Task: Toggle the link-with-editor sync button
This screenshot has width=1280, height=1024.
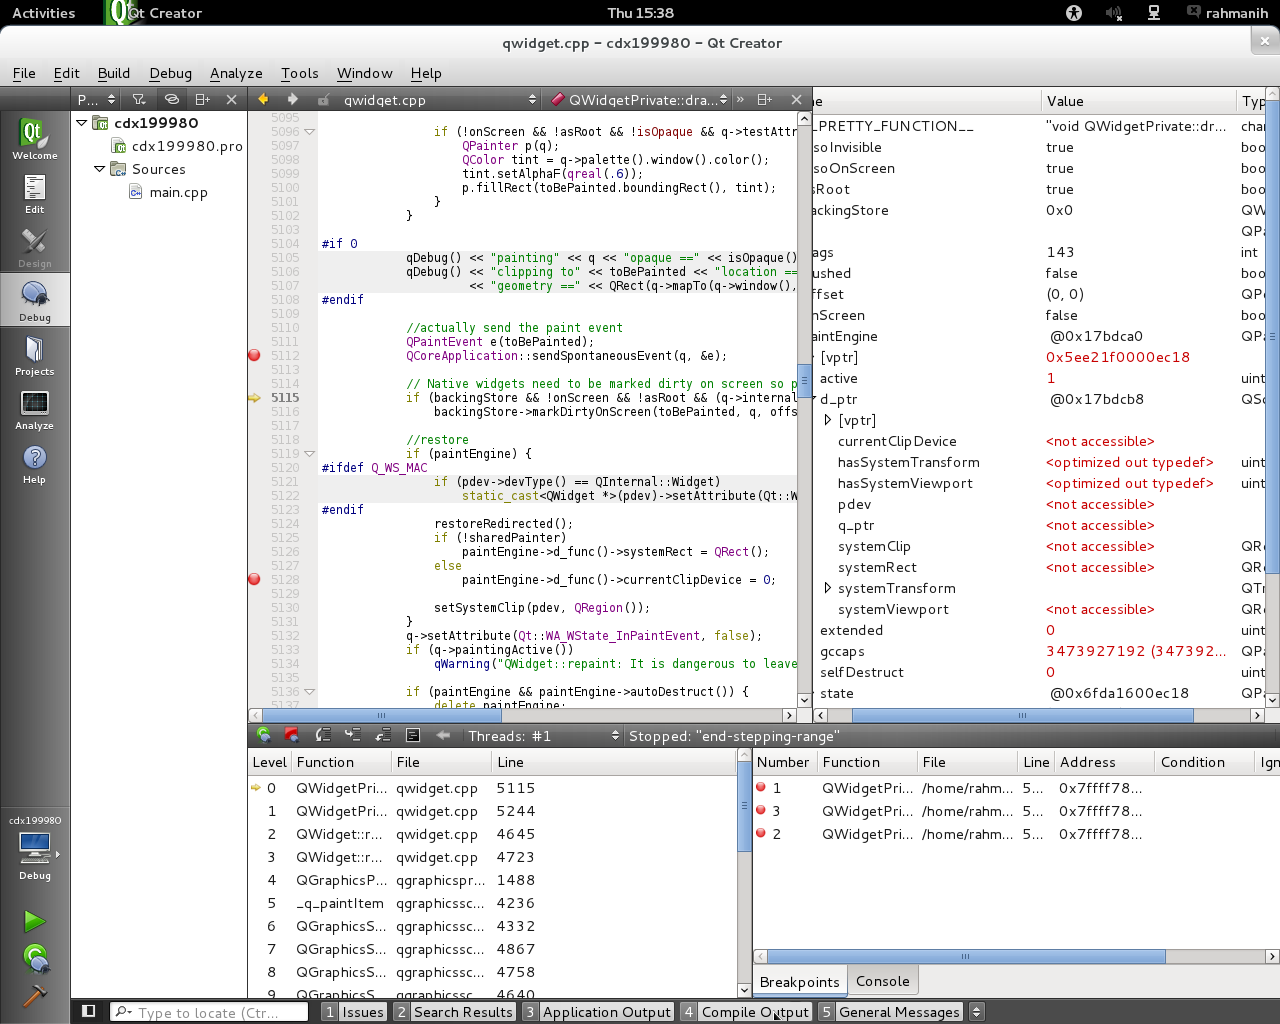Action: (x=172, y=99)
